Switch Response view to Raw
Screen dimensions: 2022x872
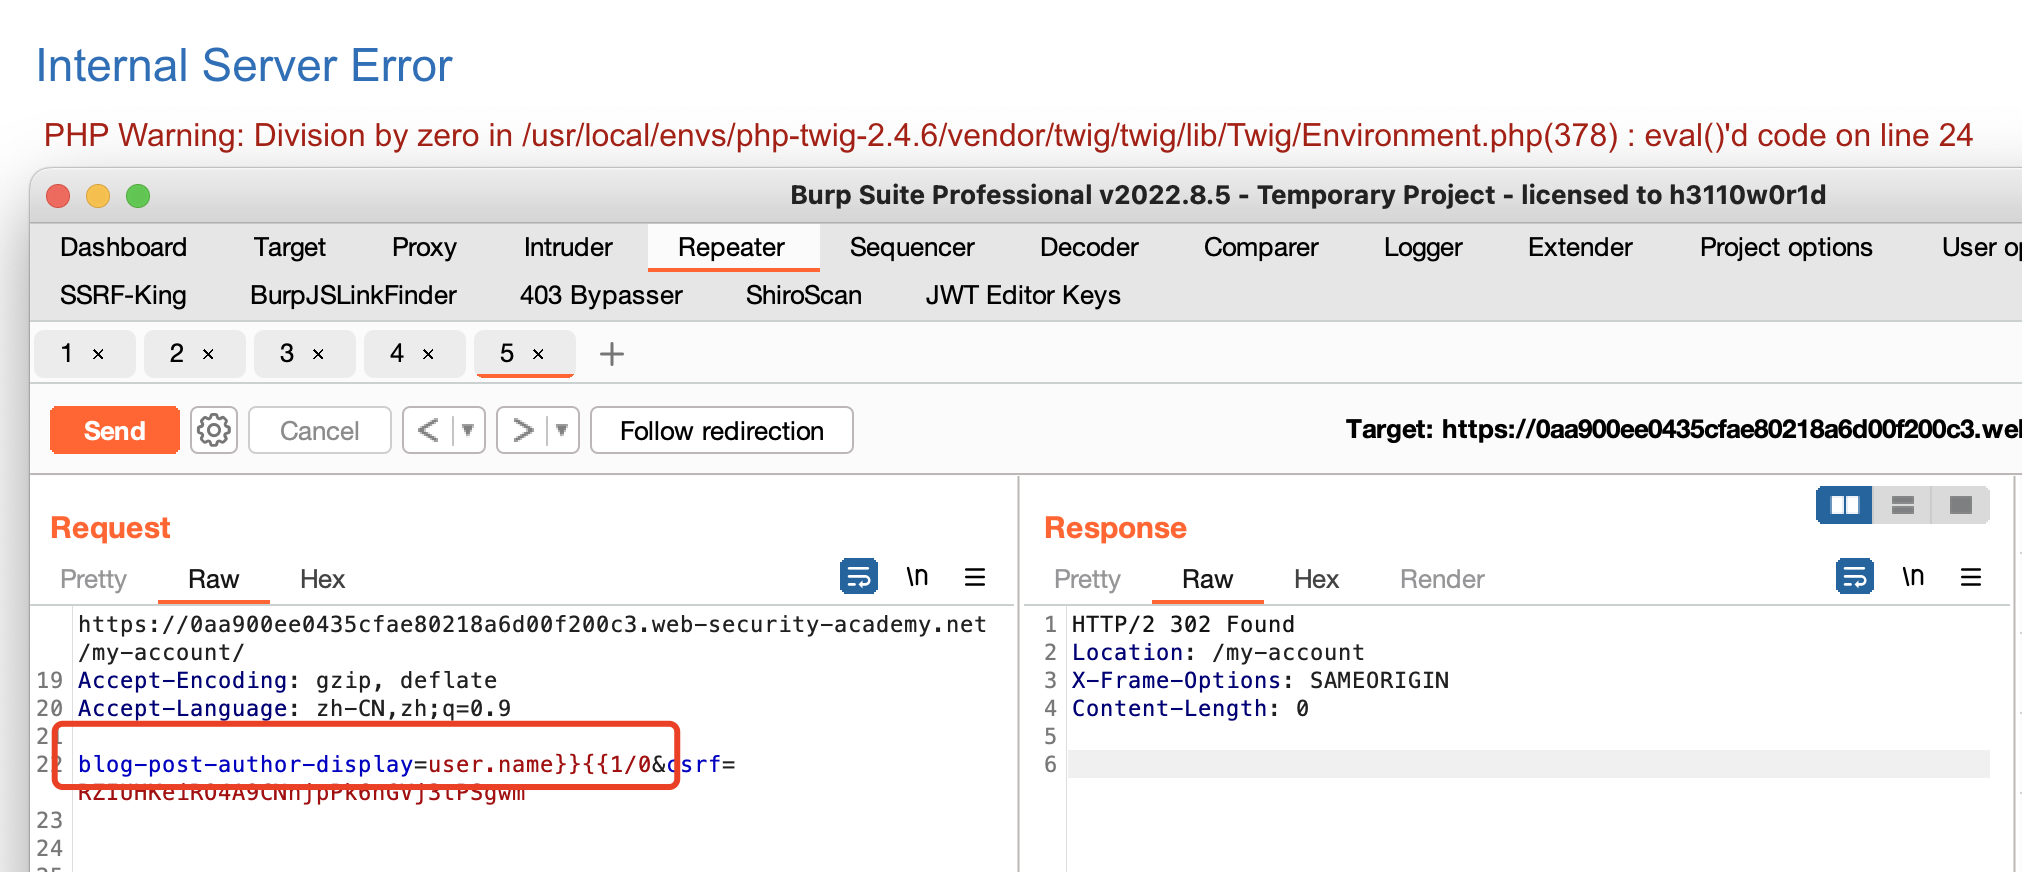(1208, 579)
